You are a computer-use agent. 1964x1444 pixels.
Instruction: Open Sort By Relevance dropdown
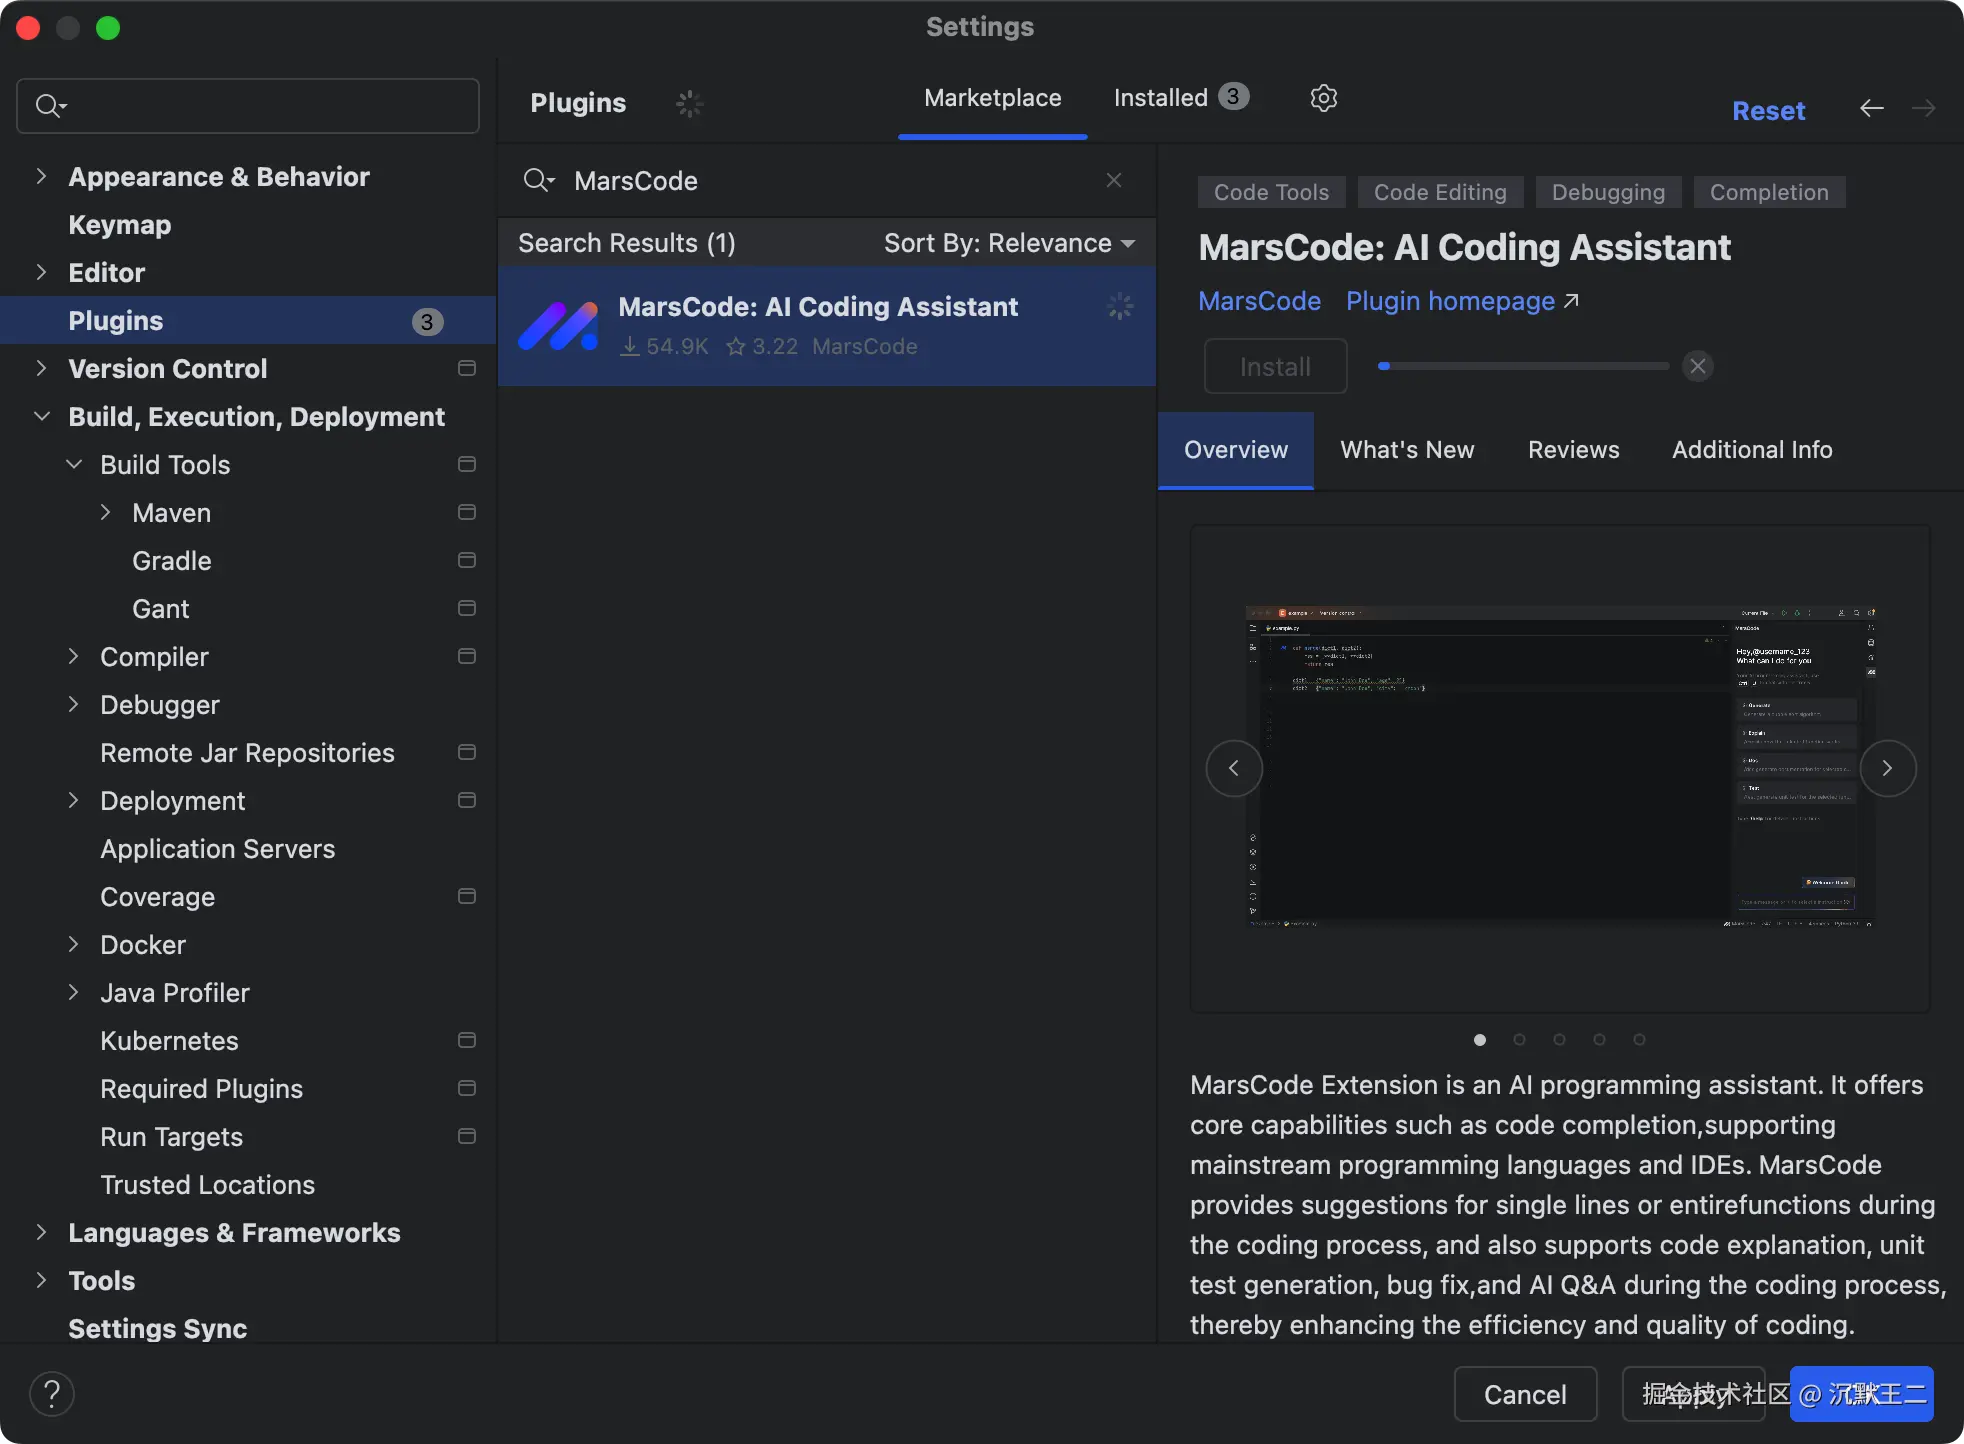click(1009, 243)
